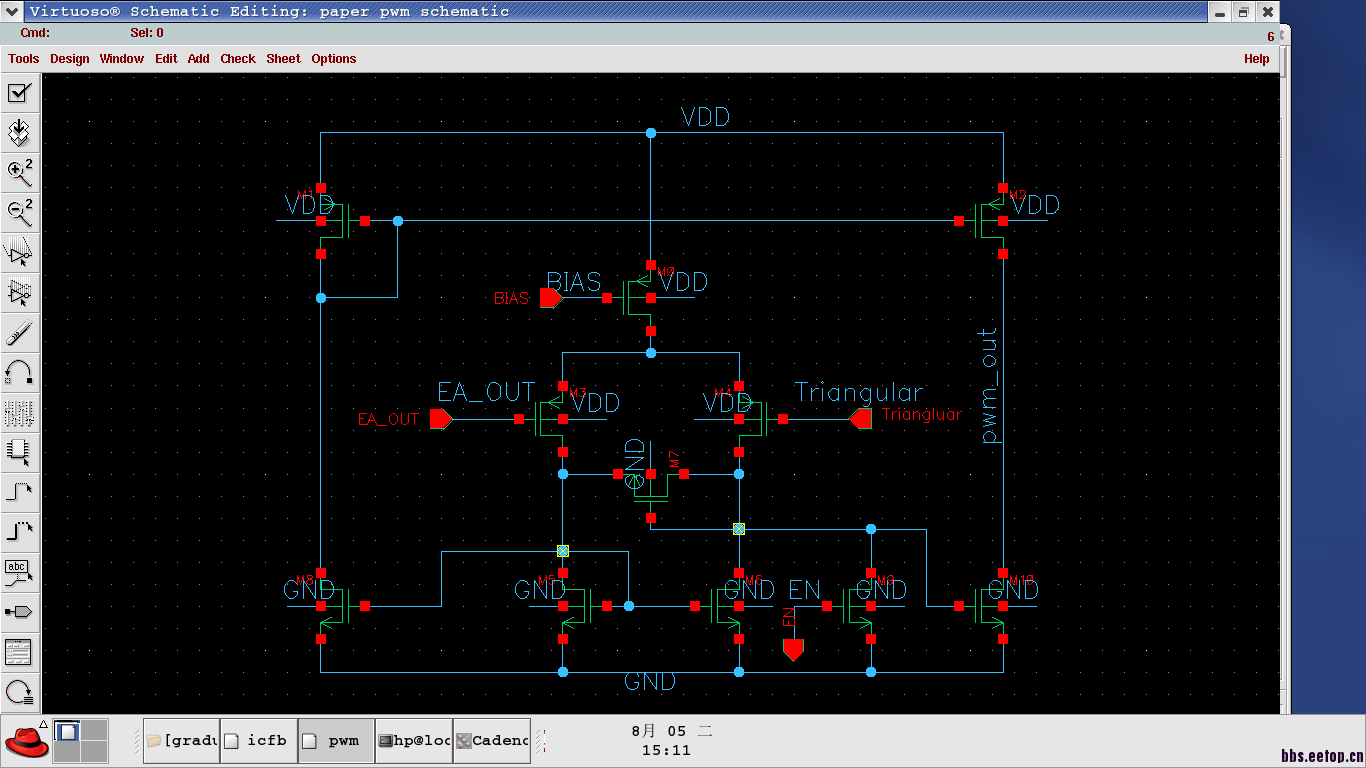Open the Check menu
The height and width of the screenshot is (768, 1366).
point(238,59)
